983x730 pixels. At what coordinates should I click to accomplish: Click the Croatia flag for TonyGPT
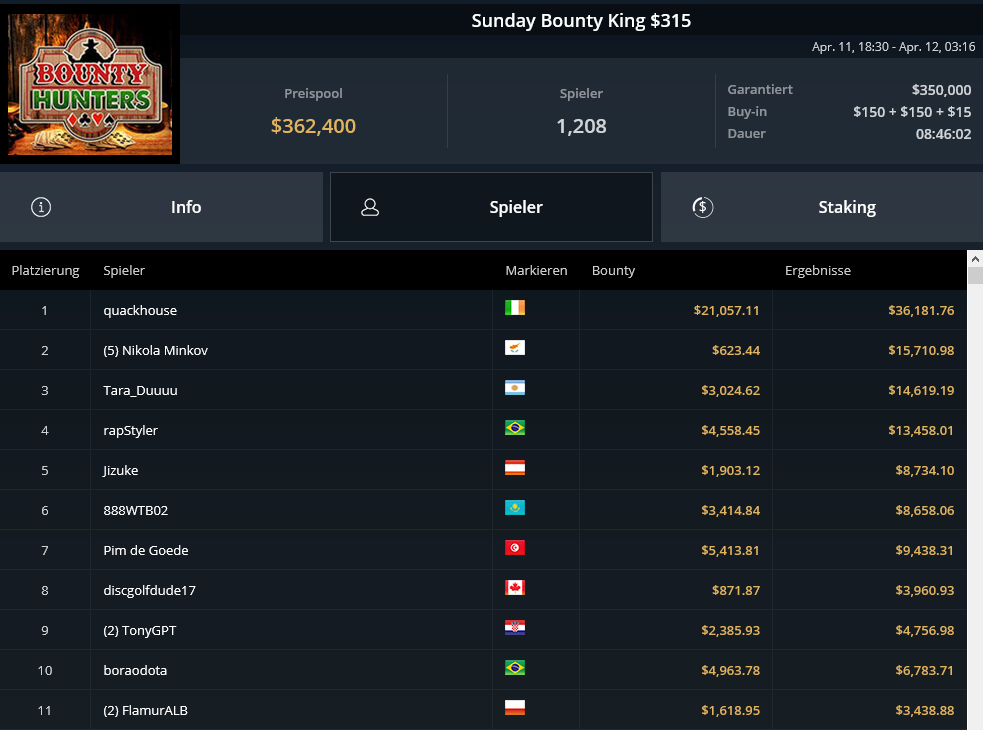[515, 628]
